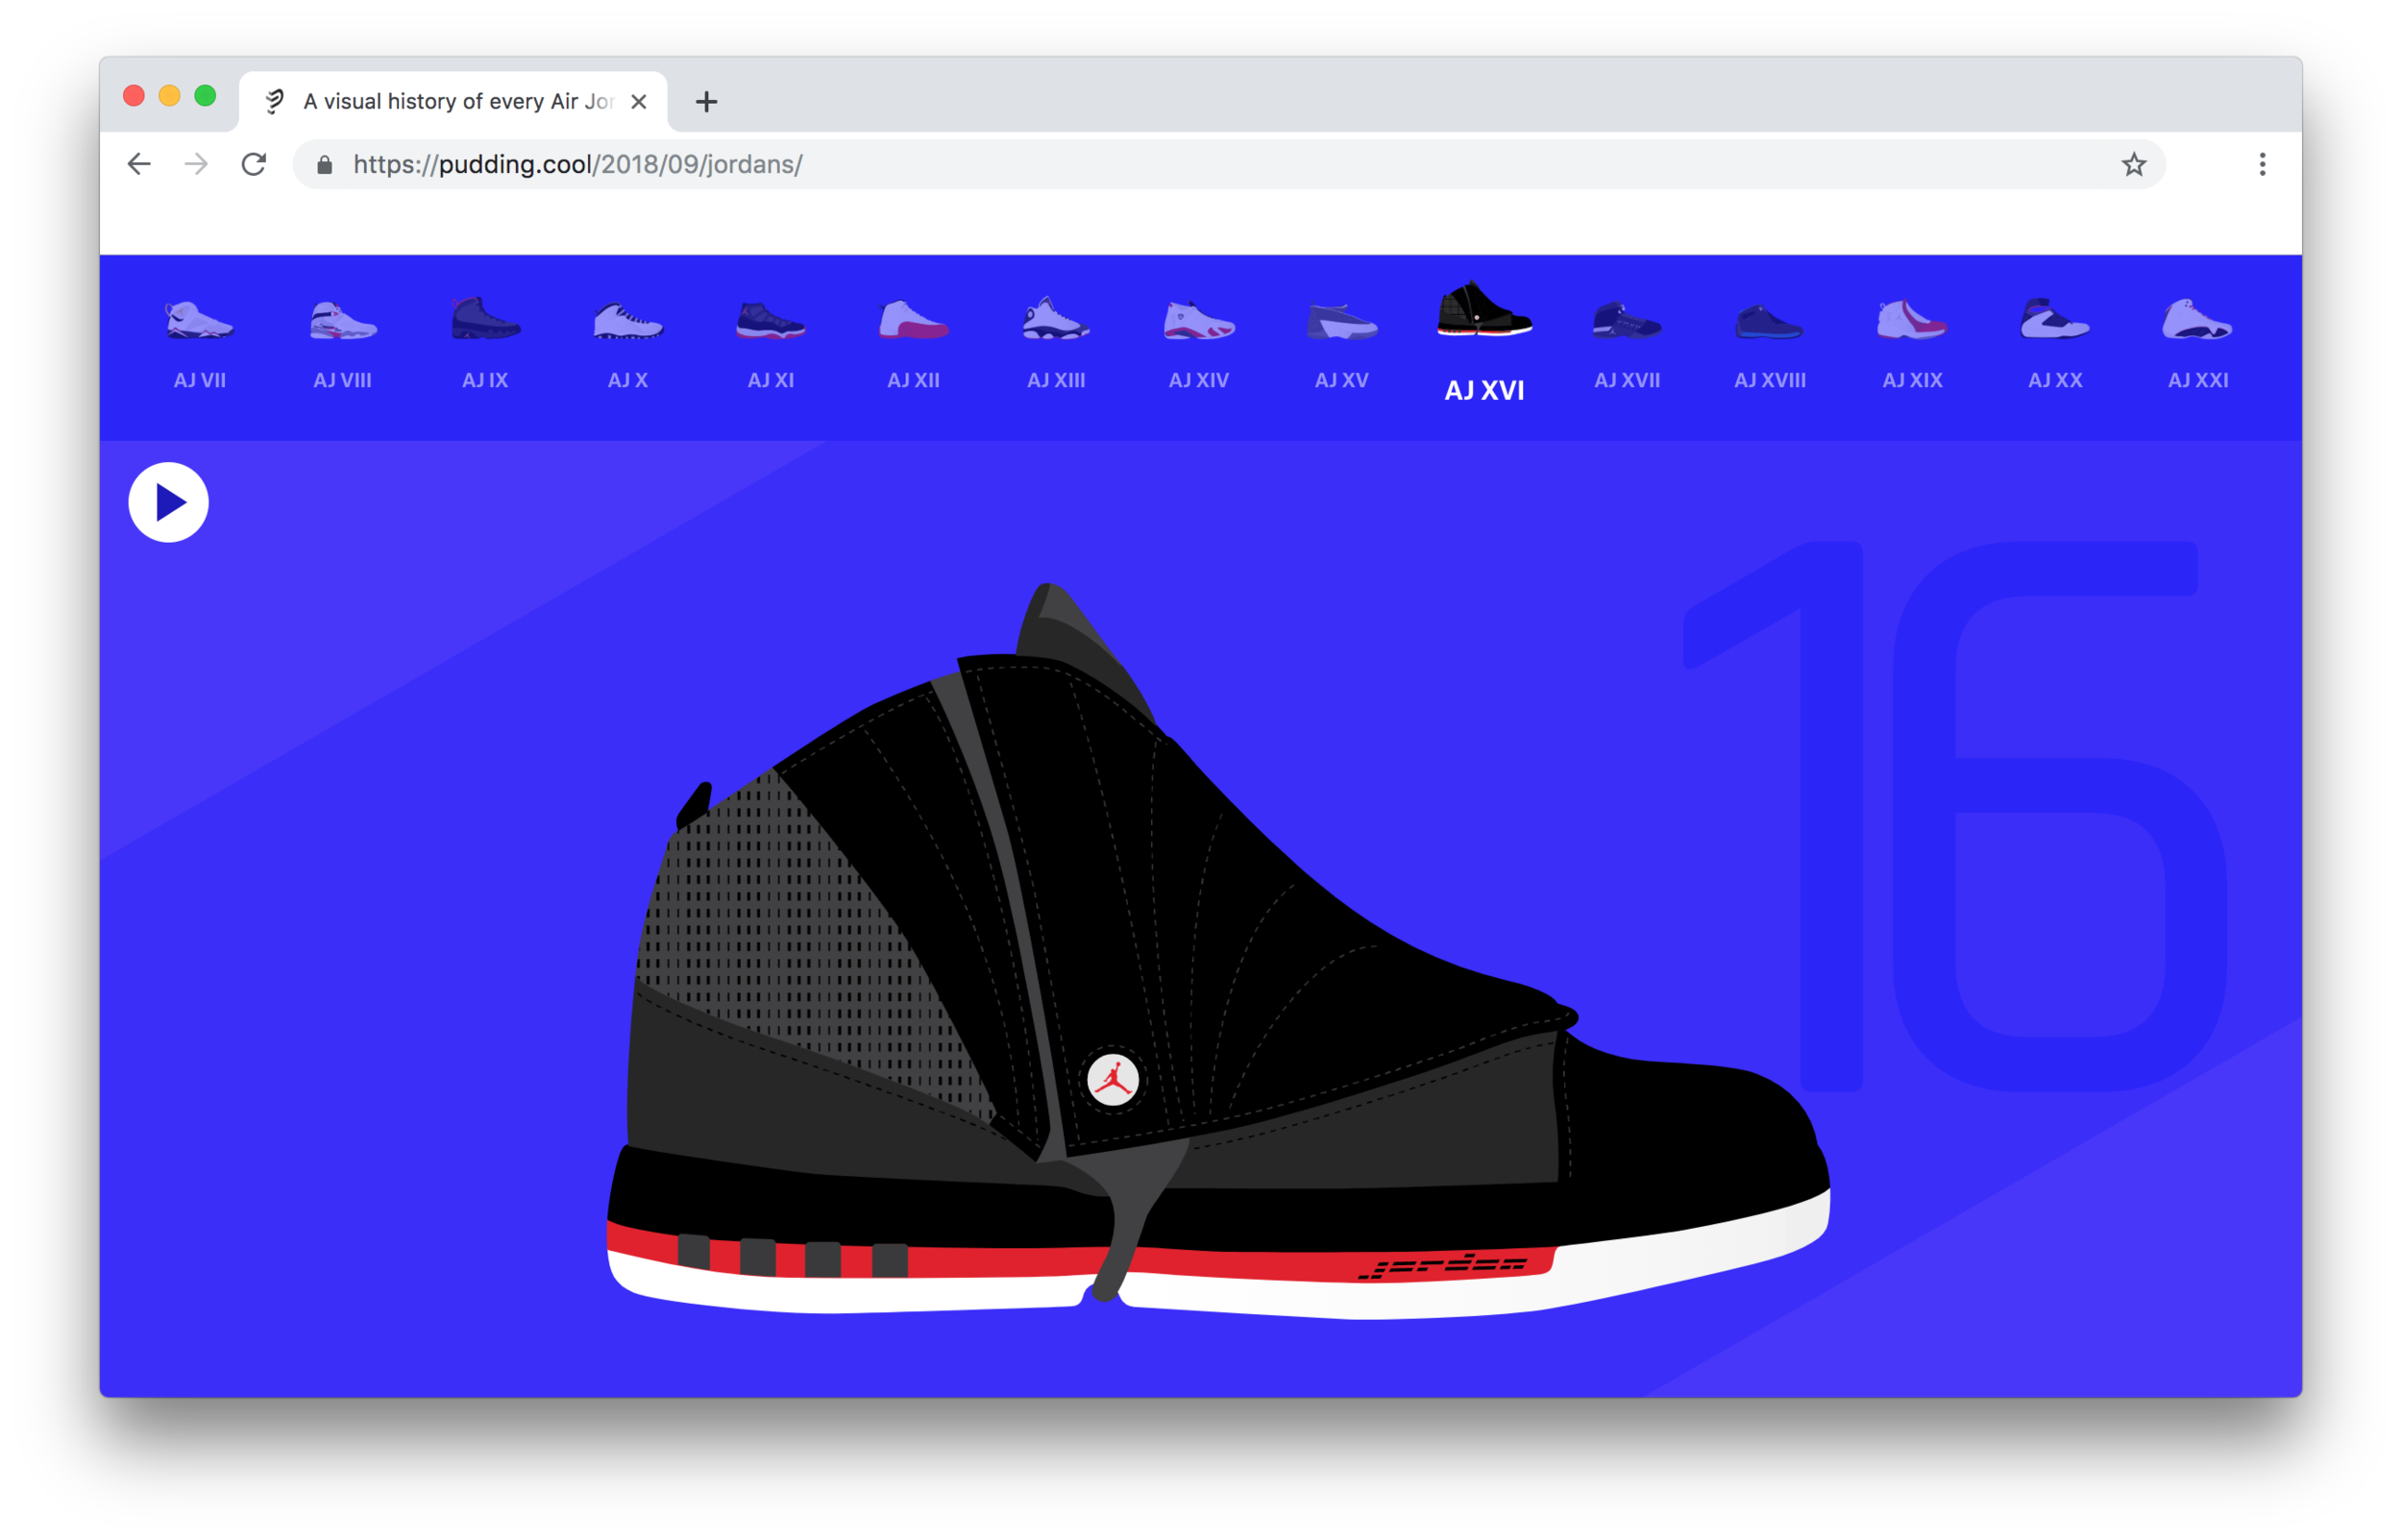Select the AJ XIII shoe icon

tap(1056, 319)
